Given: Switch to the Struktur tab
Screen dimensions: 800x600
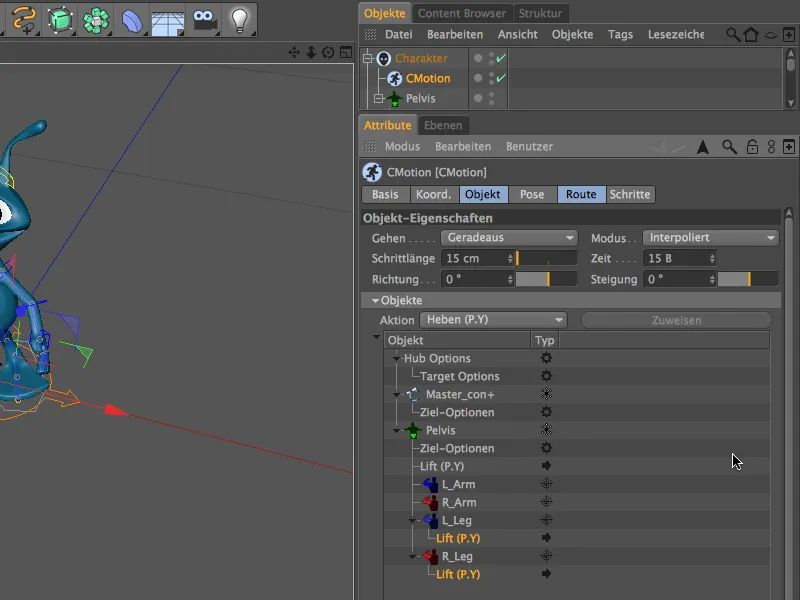Looking at the screenshot, I should point(540,13).
